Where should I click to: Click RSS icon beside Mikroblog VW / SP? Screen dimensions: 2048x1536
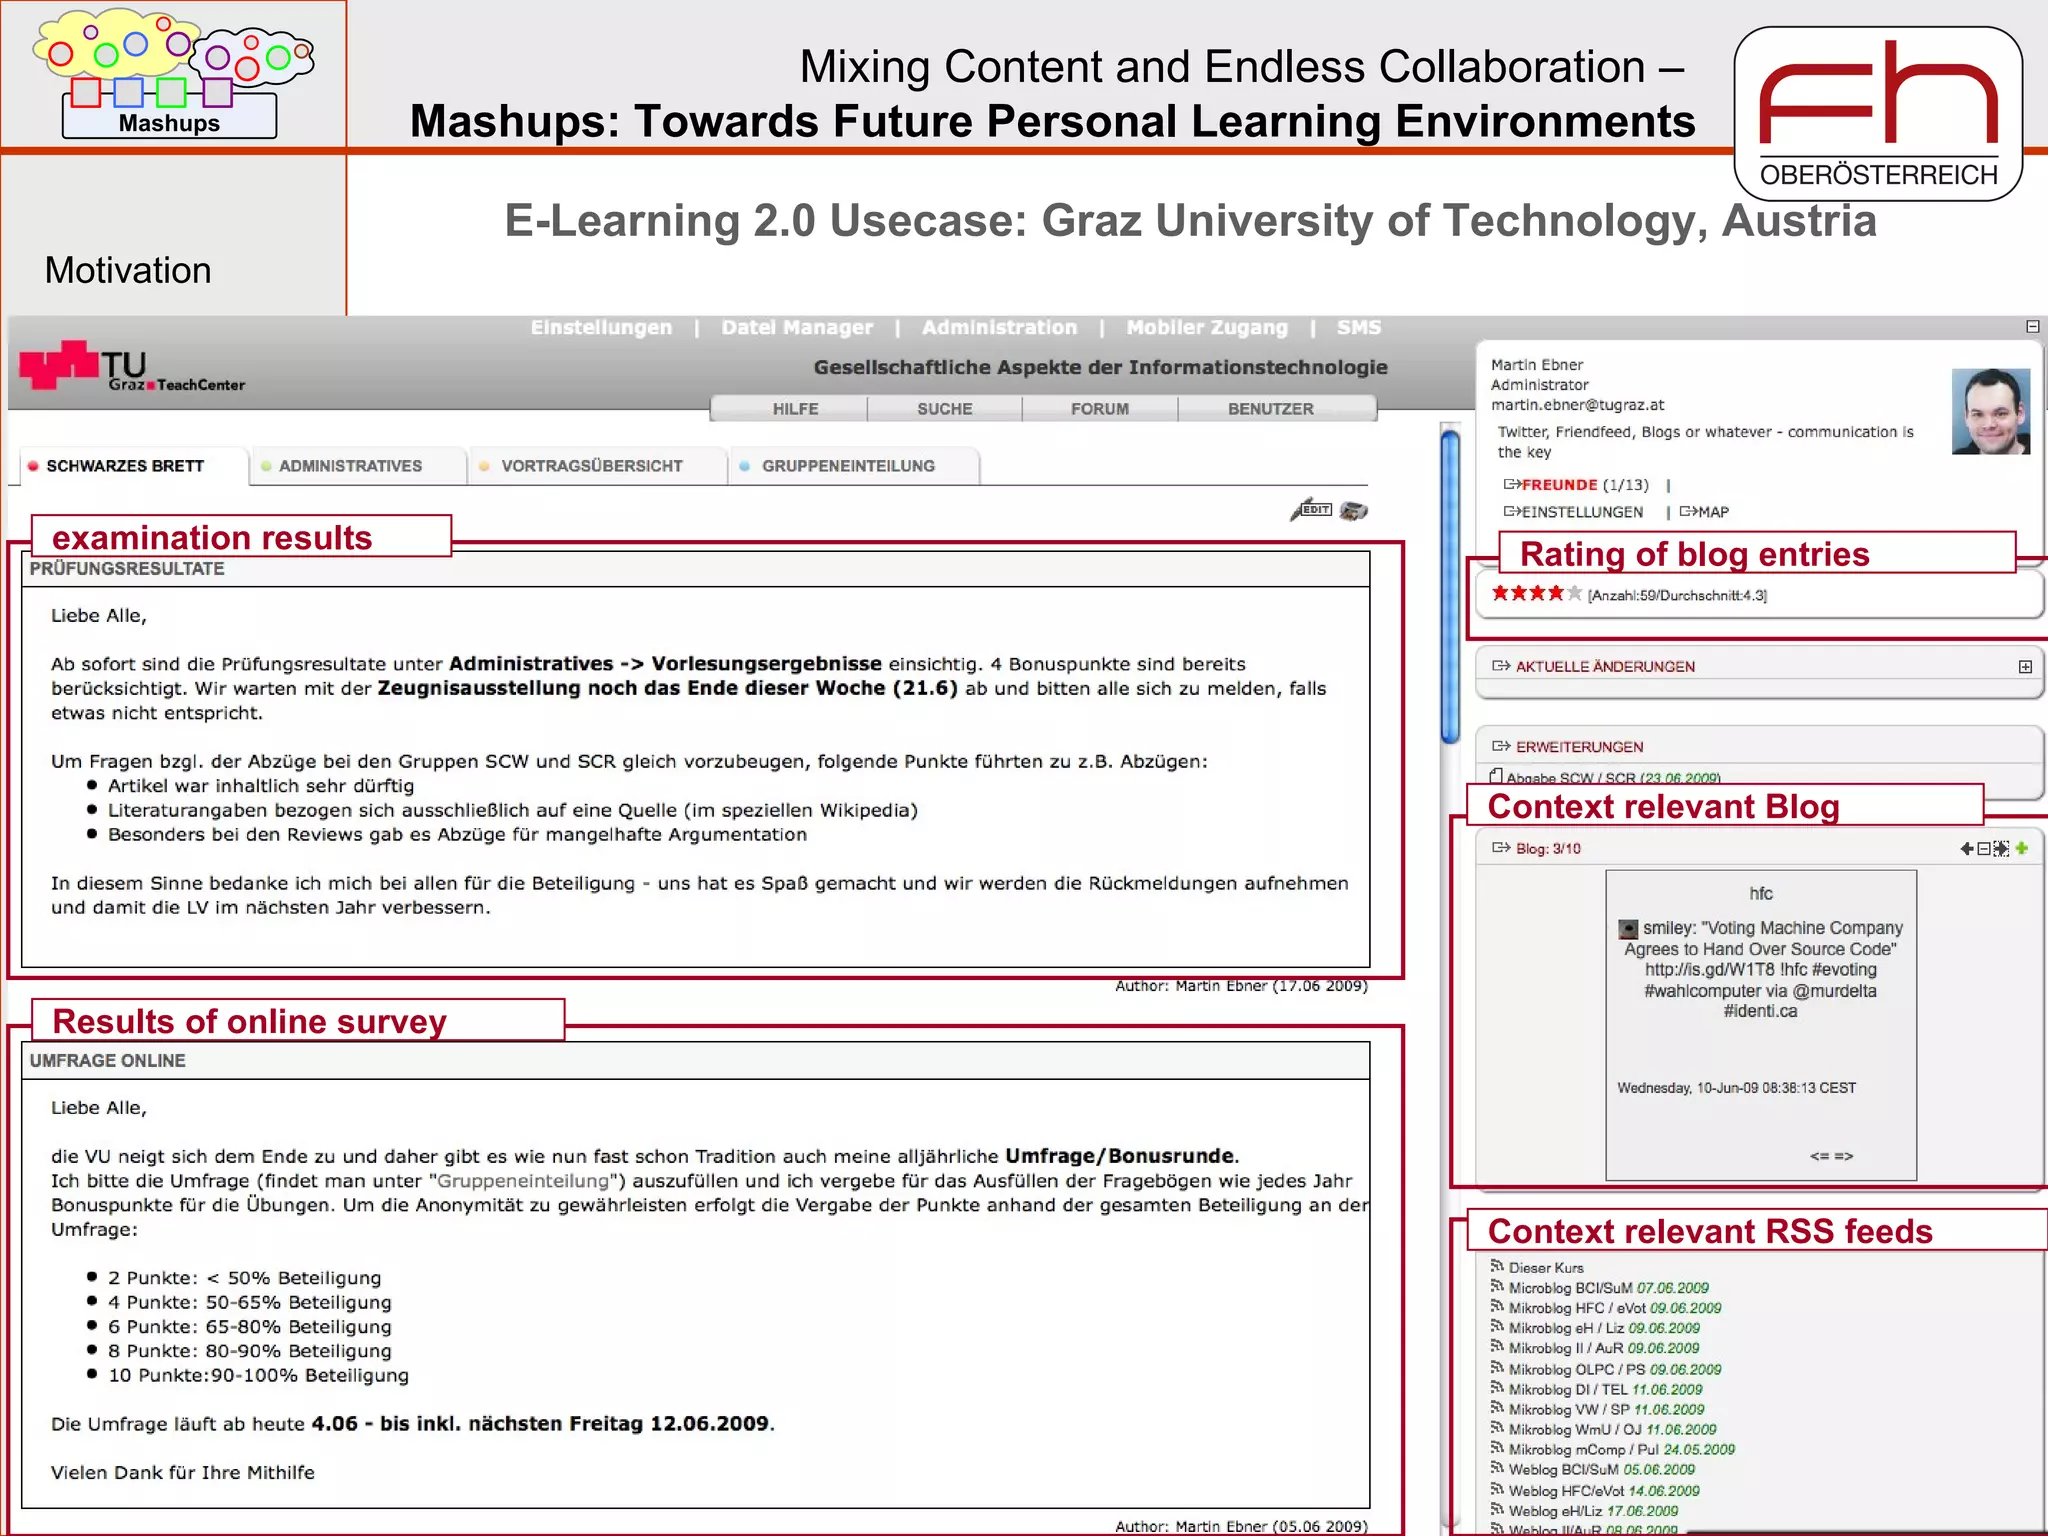(1497, 1408)
